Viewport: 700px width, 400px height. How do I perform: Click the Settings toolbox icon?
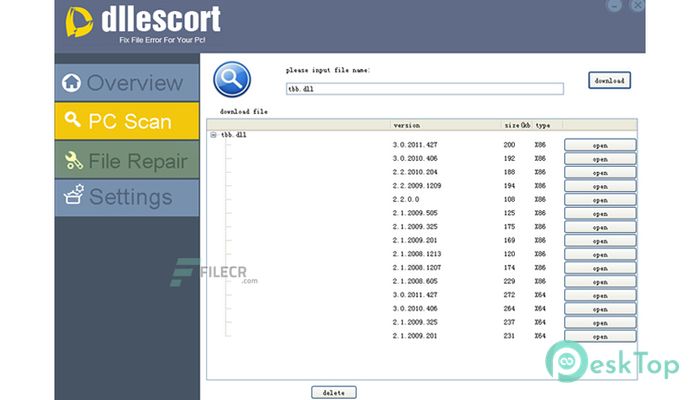74,195
